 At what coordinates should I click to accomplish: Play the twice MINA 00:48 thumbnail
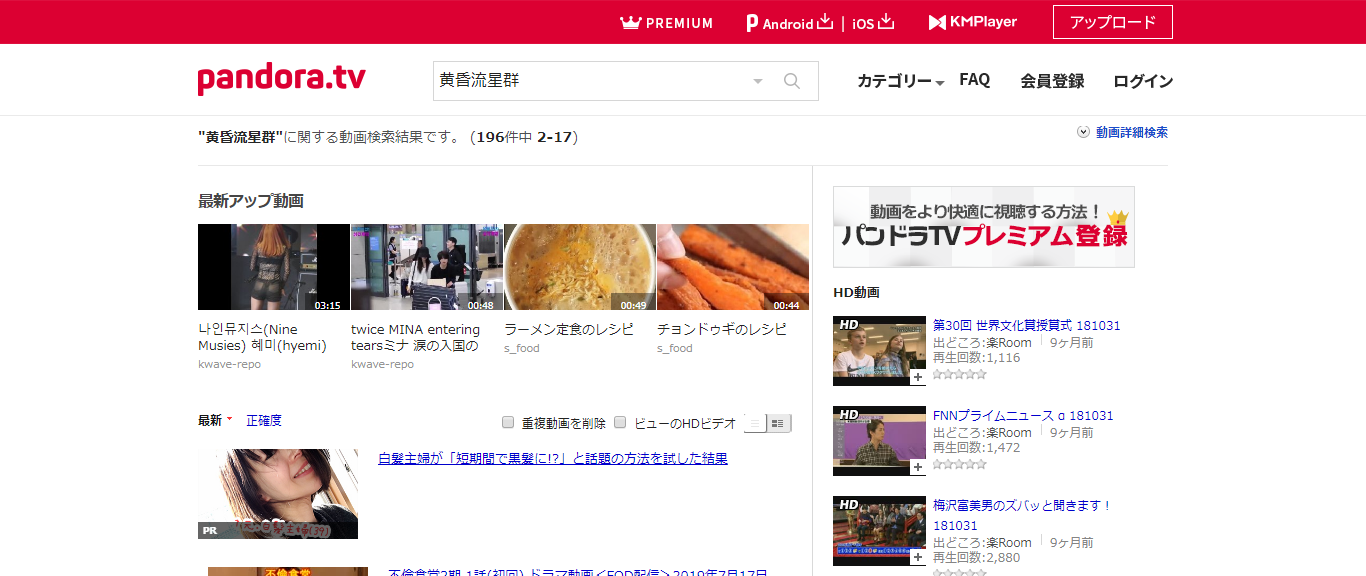point(427,267)
